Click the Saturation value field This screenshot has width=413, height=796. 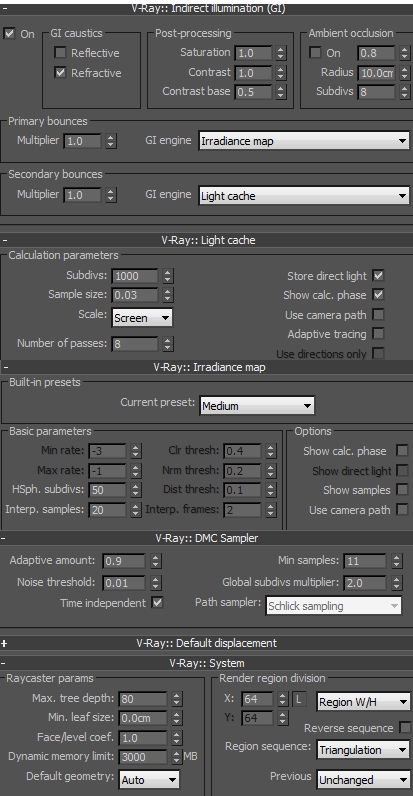tap(253, 53)
